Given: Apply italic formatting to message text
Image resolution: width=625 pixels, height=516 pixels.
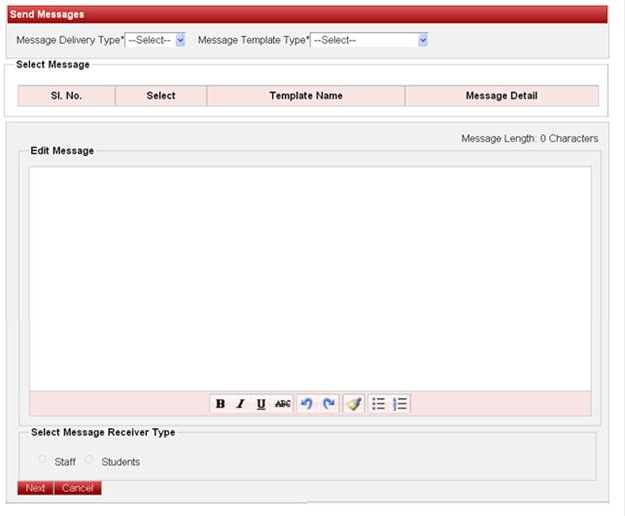Looking at the screenshot, I should (240, 404).
